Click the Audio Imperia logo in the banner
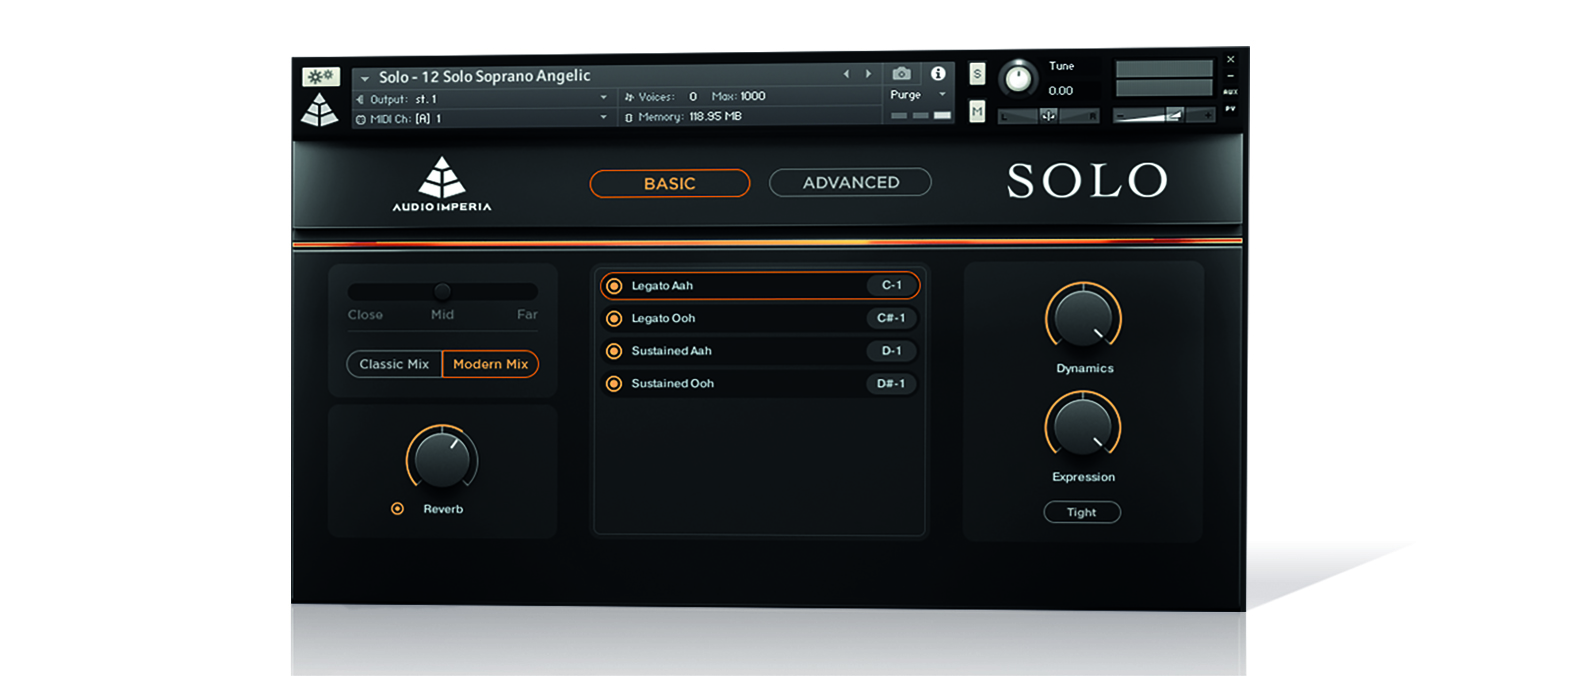 pos(442,184)
